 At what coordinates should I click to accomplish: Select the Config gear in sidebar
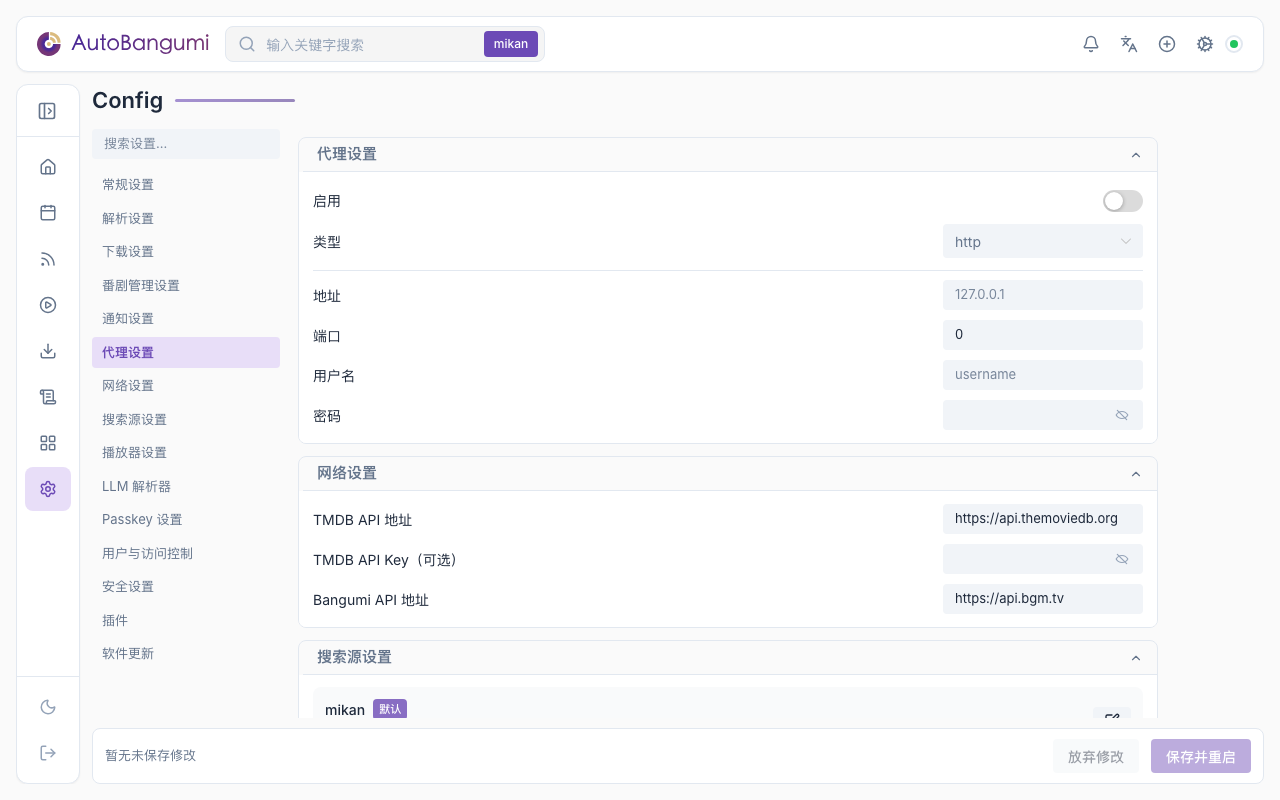point(48,489)
